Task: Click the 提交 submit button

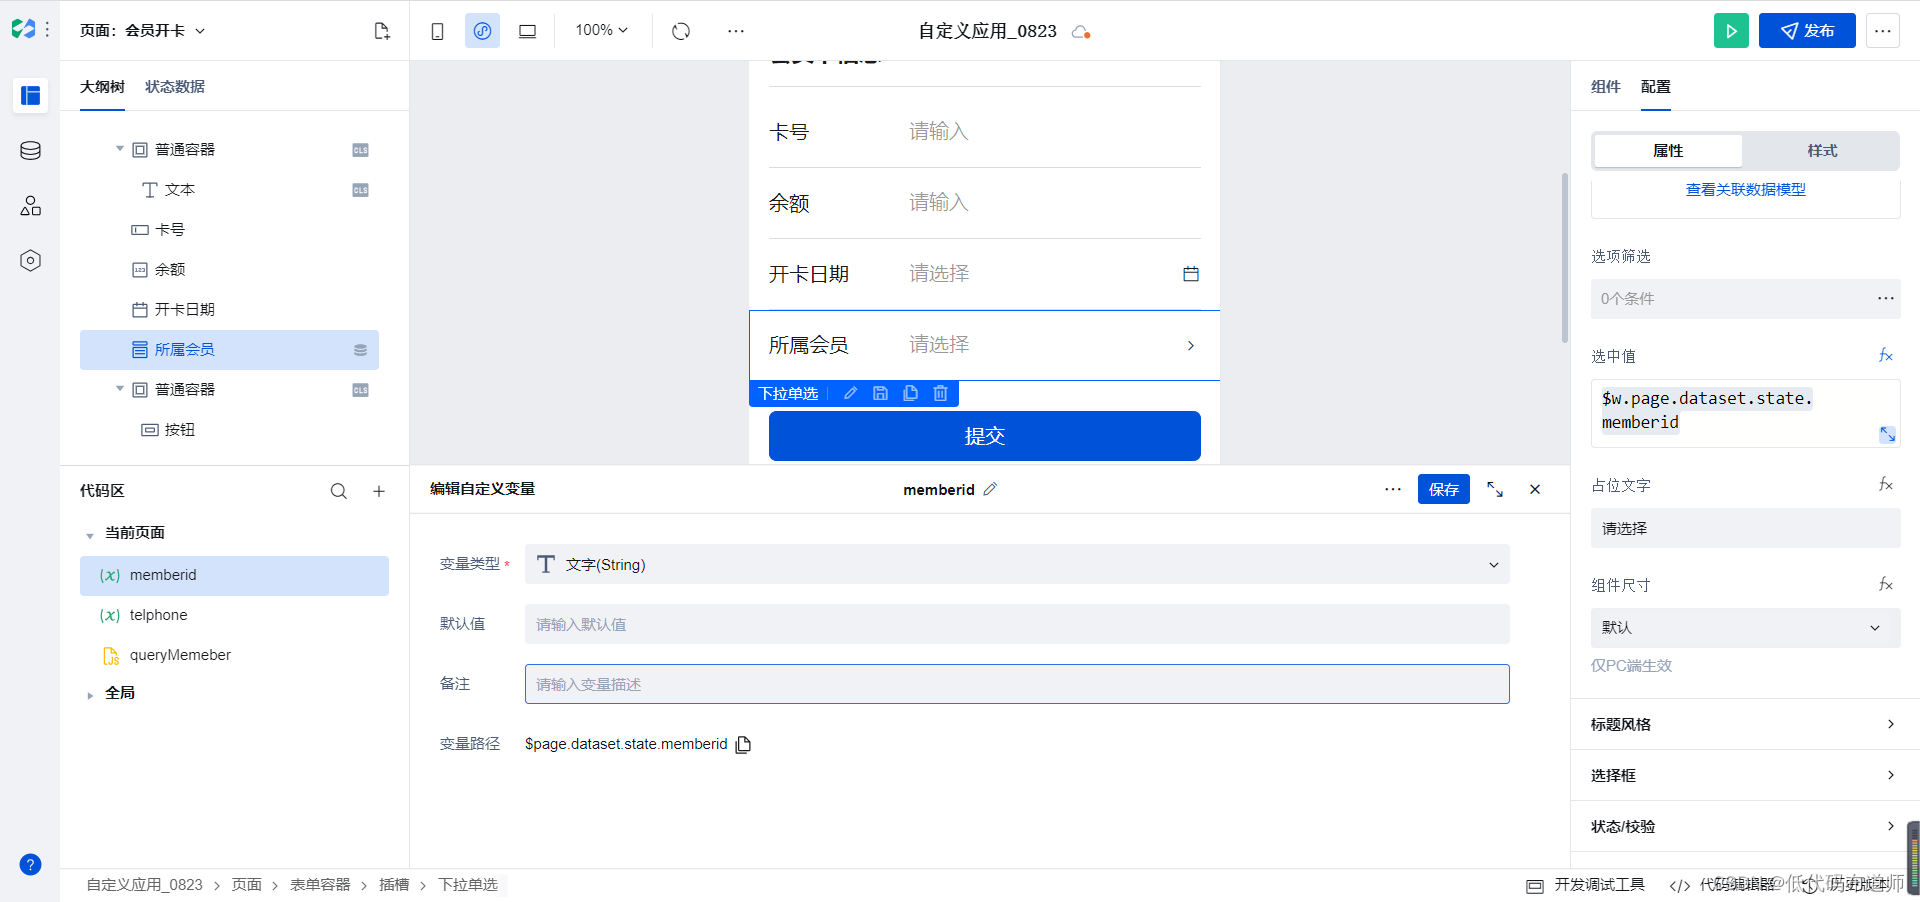Action: [984, 436]
